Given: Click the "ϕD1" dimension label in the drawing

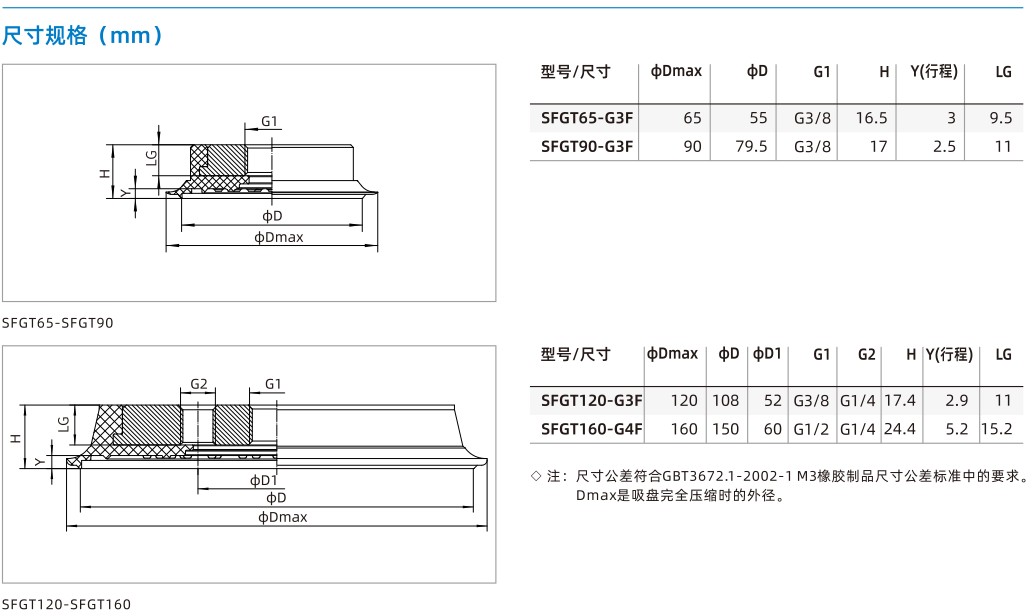Looking at the screenshot, I should tap(264, 480).
